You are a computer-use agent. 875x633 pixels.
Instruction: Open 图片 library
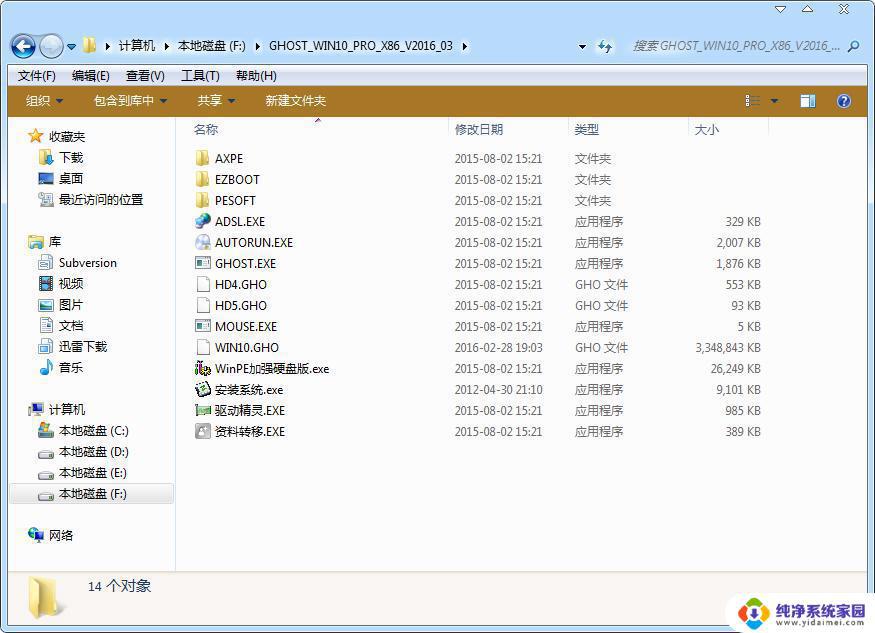[x=71, y=305]
